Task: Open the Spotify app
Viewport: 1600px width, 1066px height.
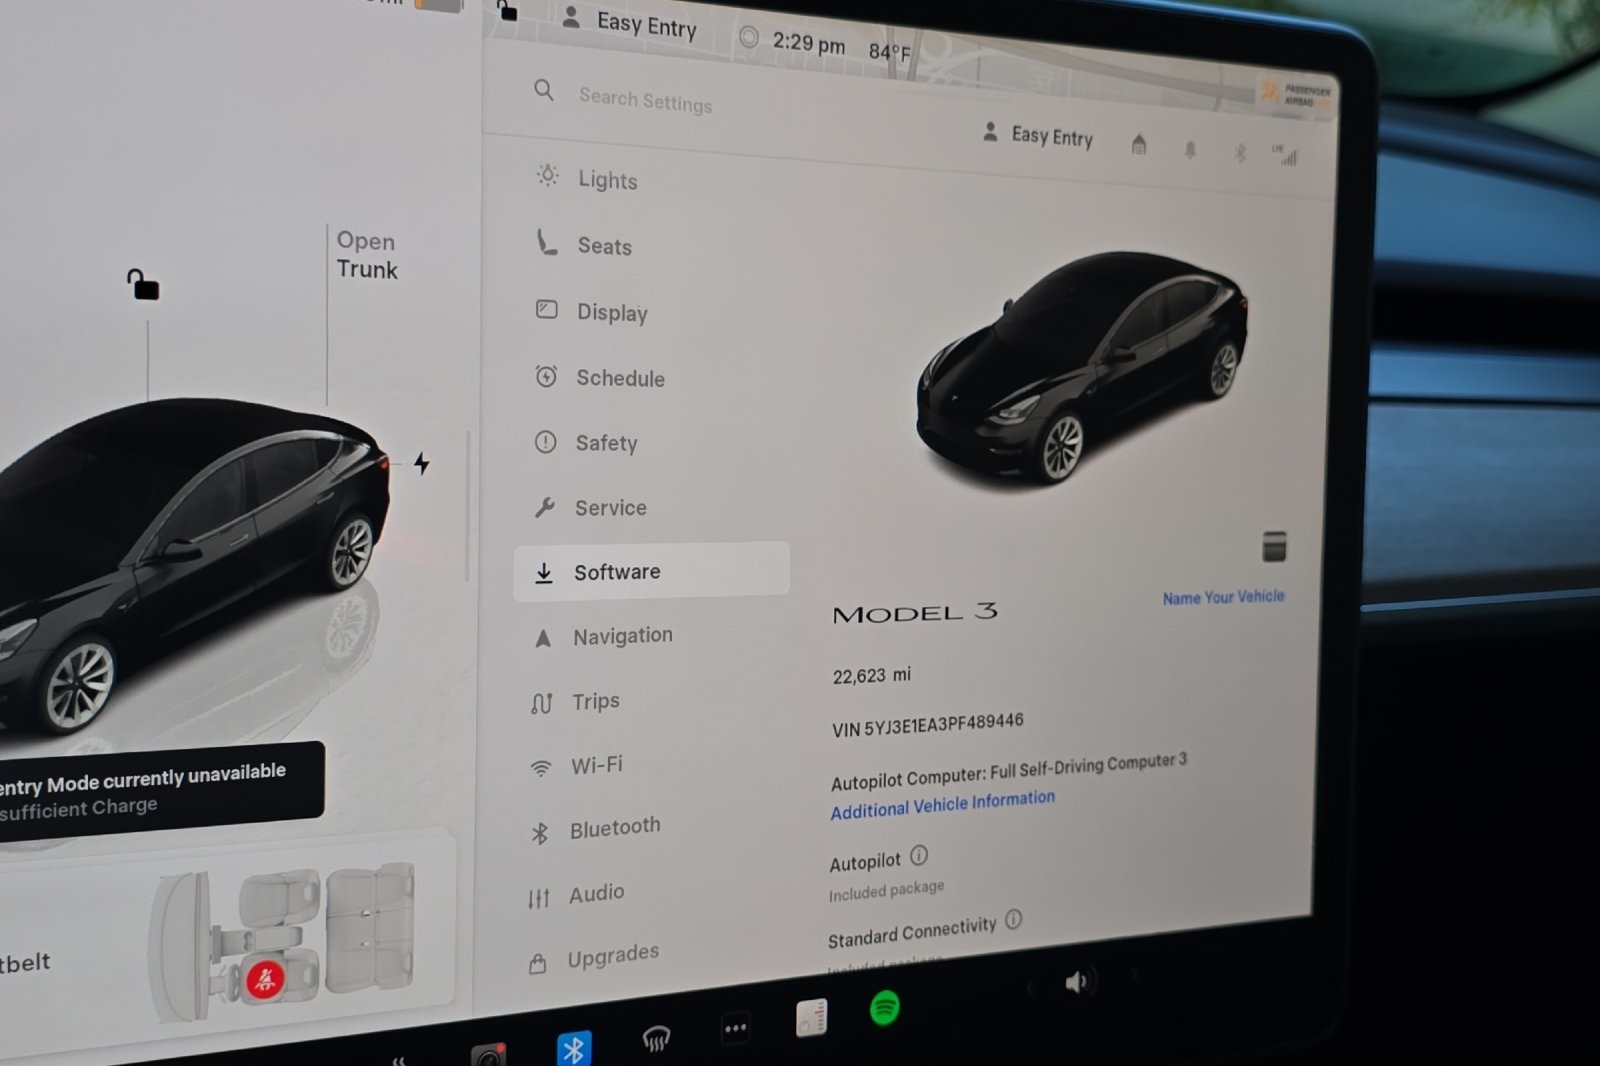Action: coord(885,1008)
